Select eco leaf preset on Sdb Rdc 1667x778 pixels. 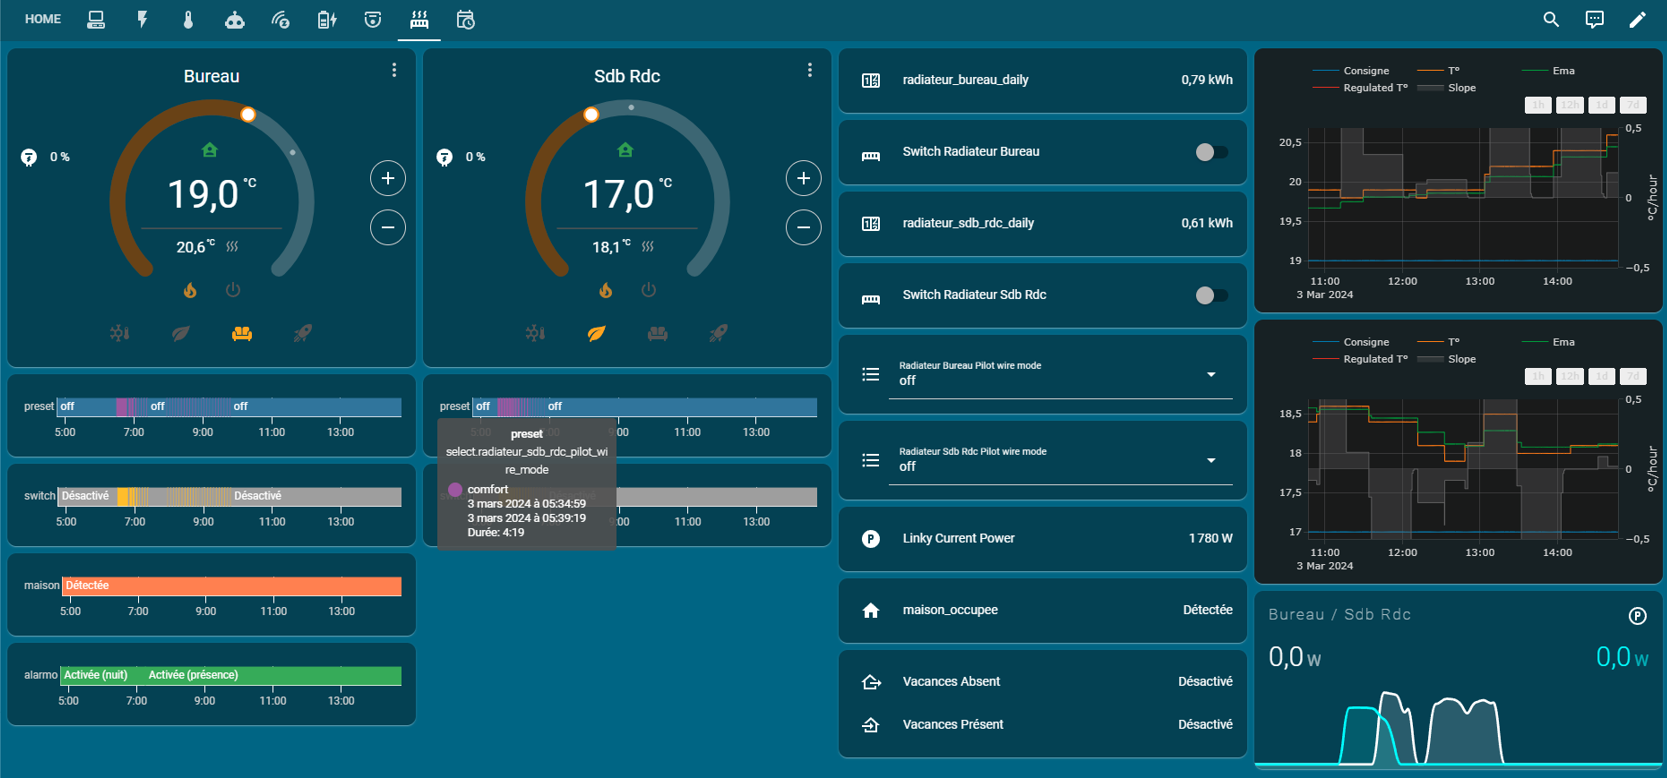pyautogui.click(x=596, y=333)
